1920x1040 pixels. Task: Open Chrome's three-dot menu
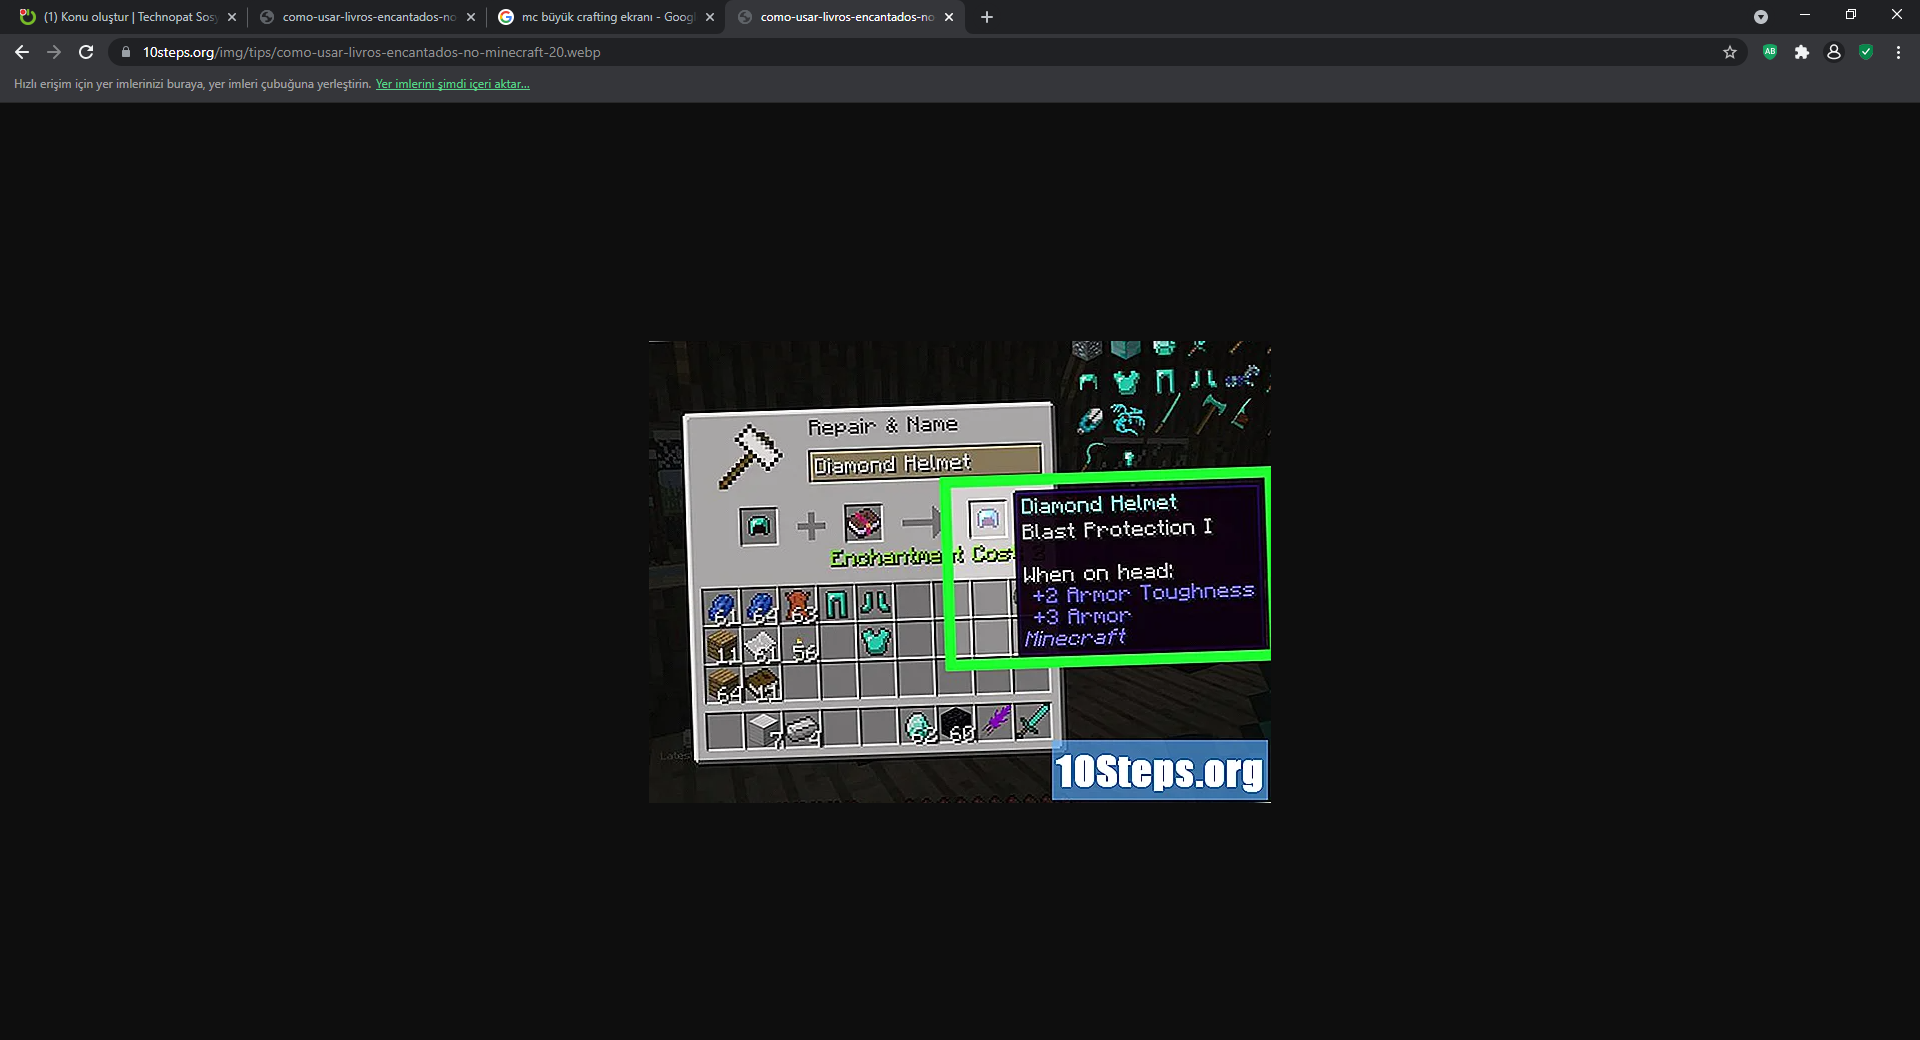pos(1898,52)
